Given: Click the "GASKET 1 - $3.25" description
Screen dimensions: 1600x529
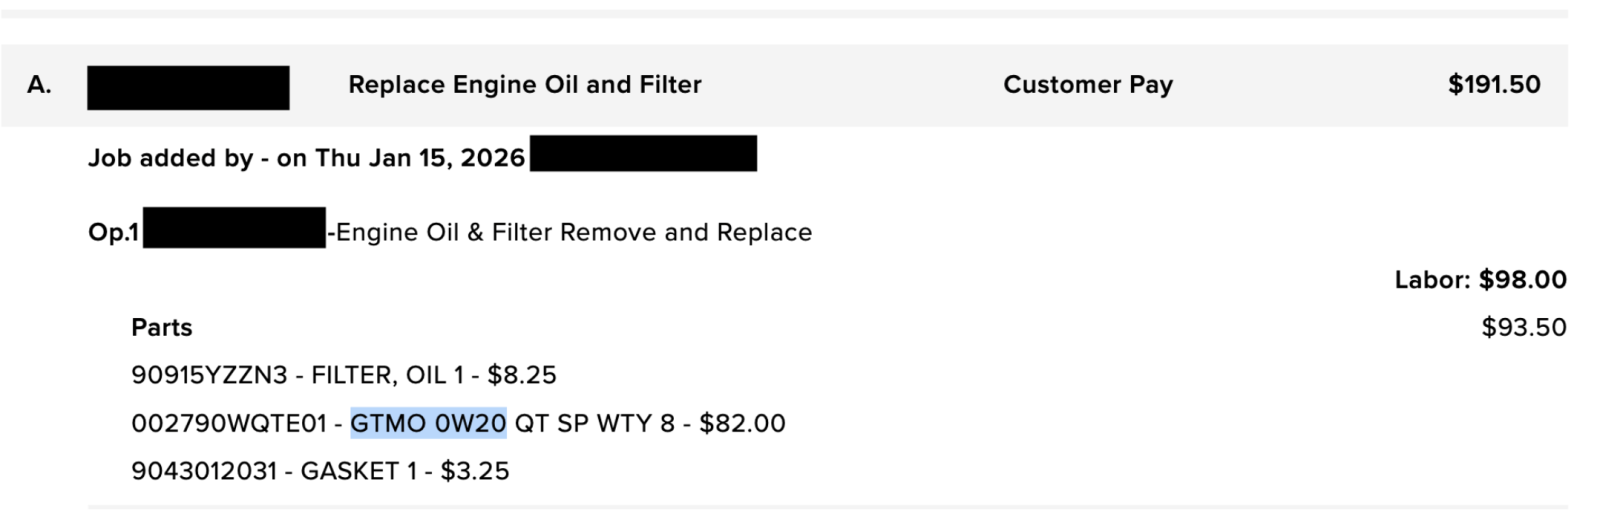Looking at the screenshot, I should click(x=405, y=471).
